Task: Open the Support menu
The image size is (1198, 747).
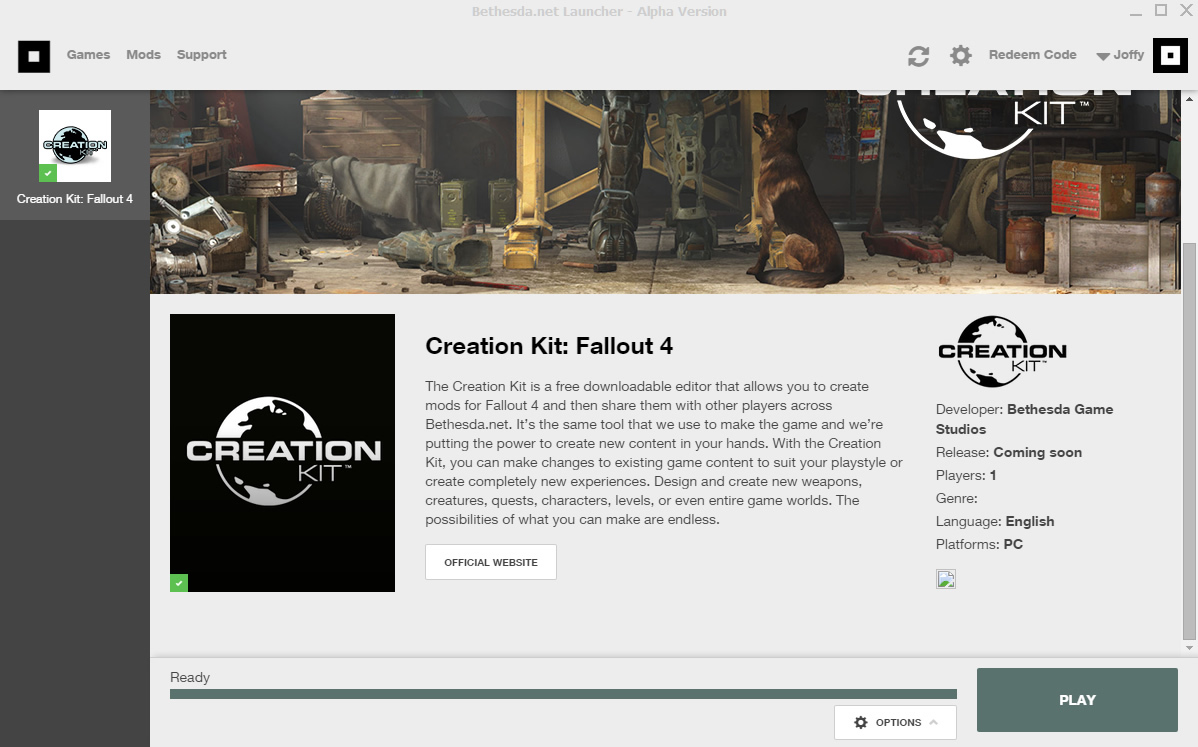Action: (202, 55)
